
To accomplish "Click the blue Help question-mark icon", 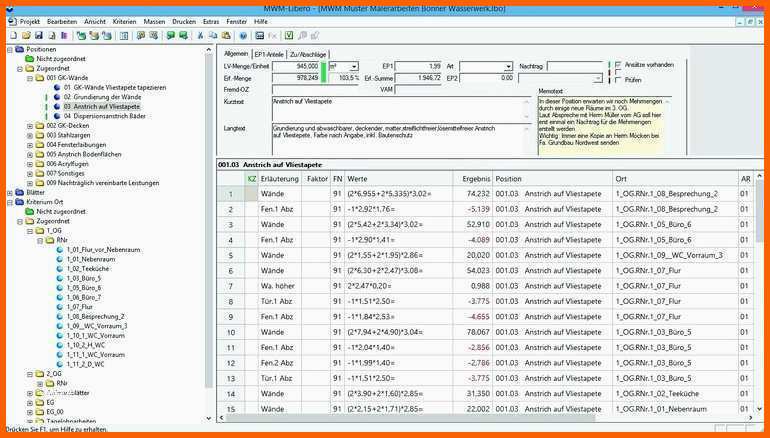I will click(x=243, y=35).
